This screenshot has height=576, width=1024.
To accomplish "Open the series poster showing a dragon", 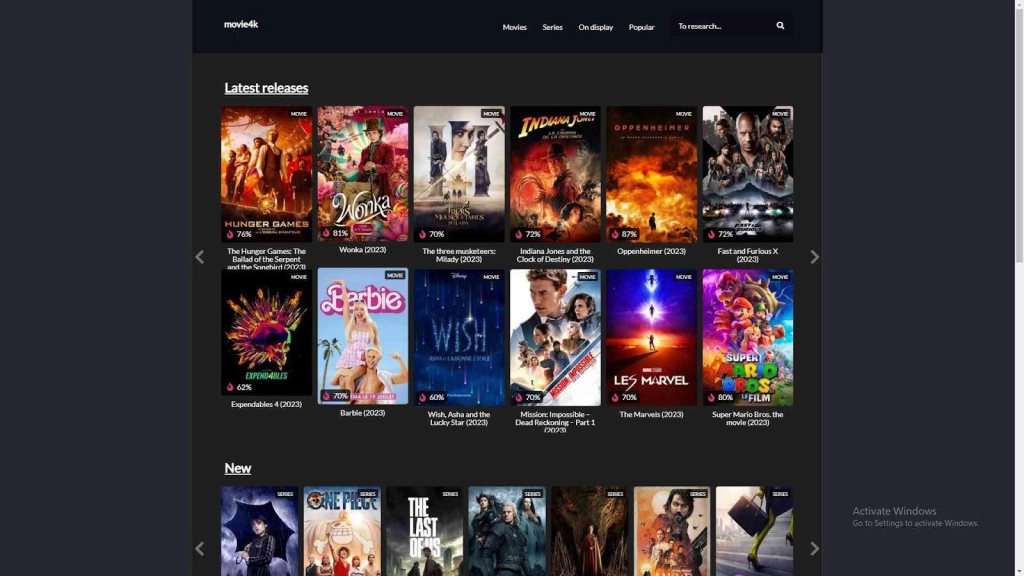I will pos(589,531).
